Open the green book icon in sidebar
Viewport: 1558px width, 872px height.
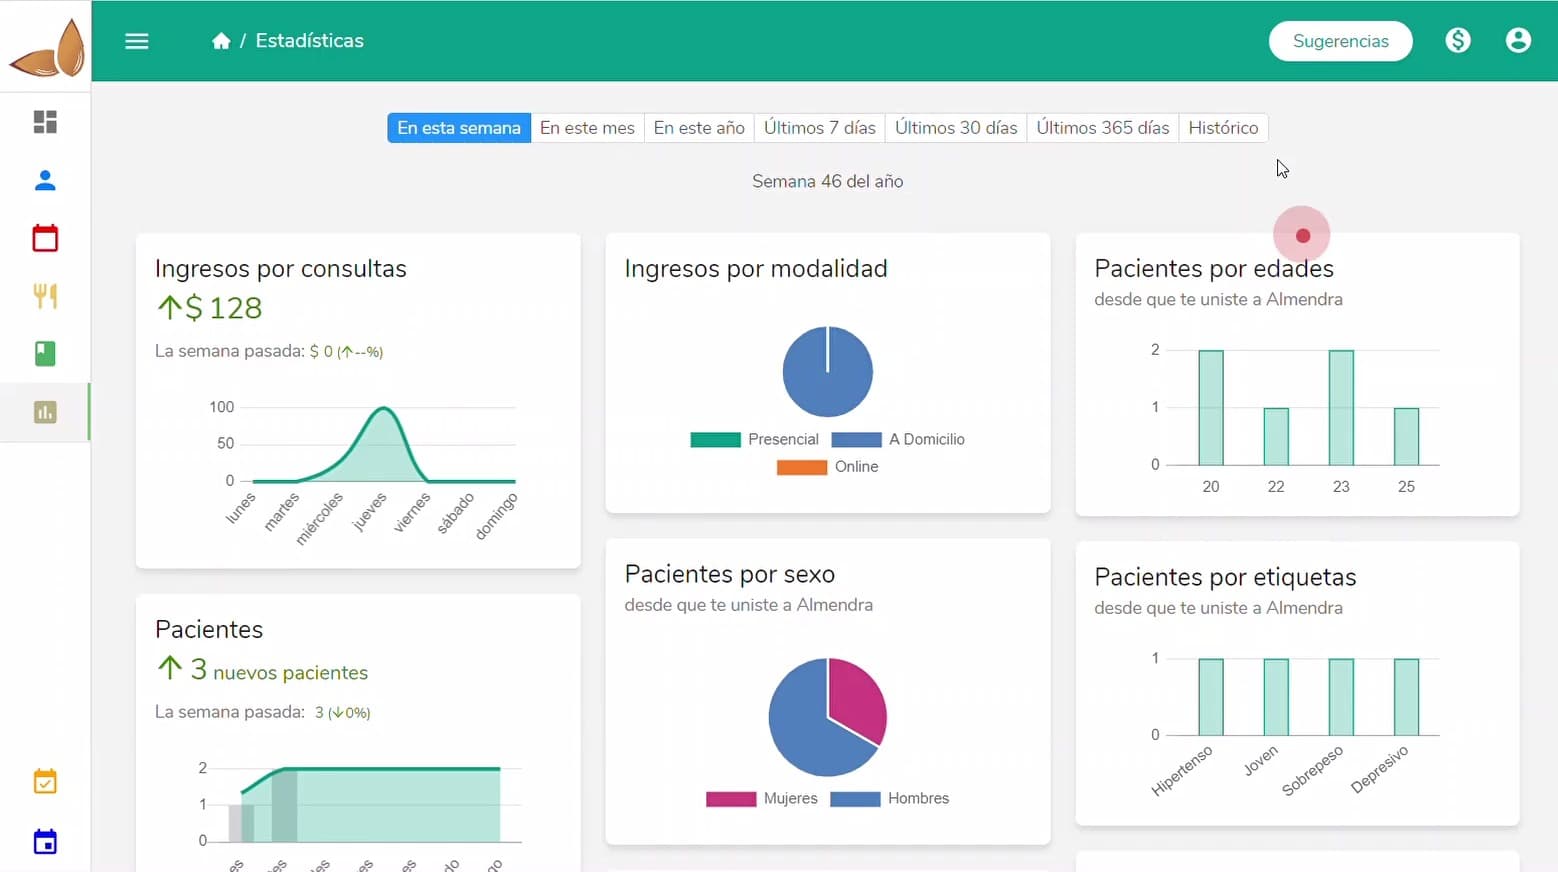point(45,354)
